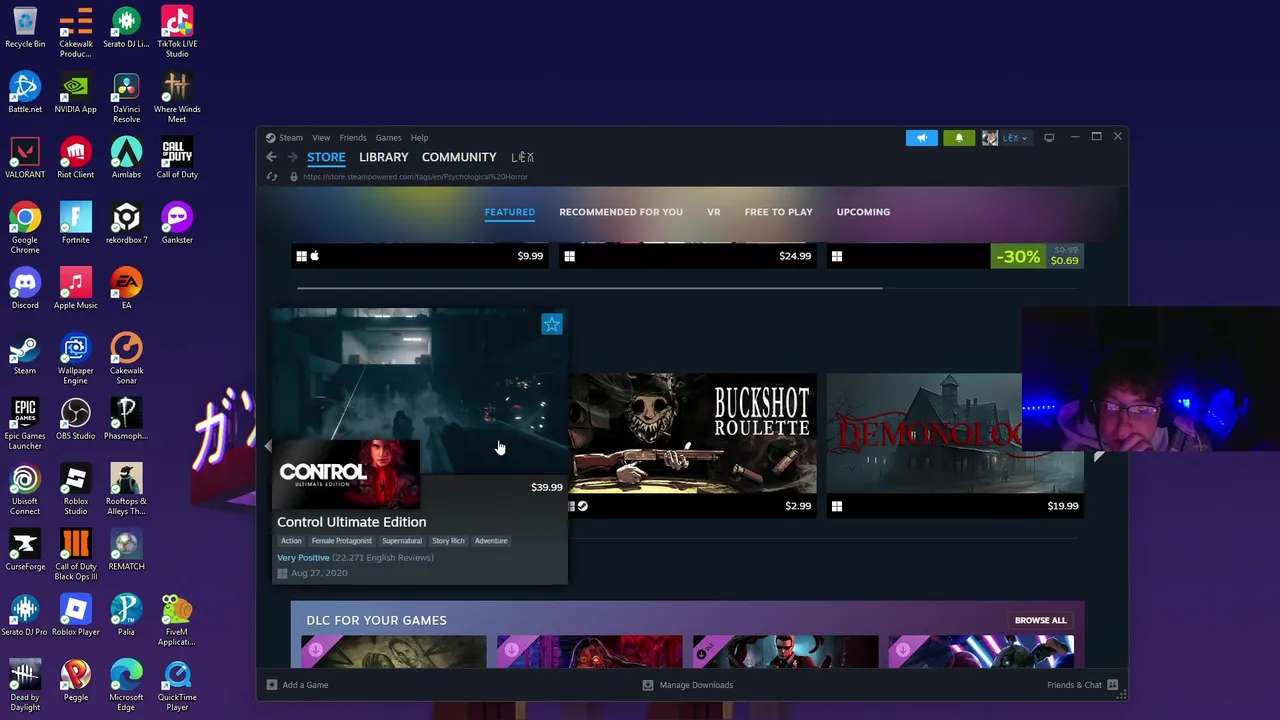Click the Action tag on Control
Image resolution: width=1280 pixels, height=720 pixels.
(x=291, y=541)
